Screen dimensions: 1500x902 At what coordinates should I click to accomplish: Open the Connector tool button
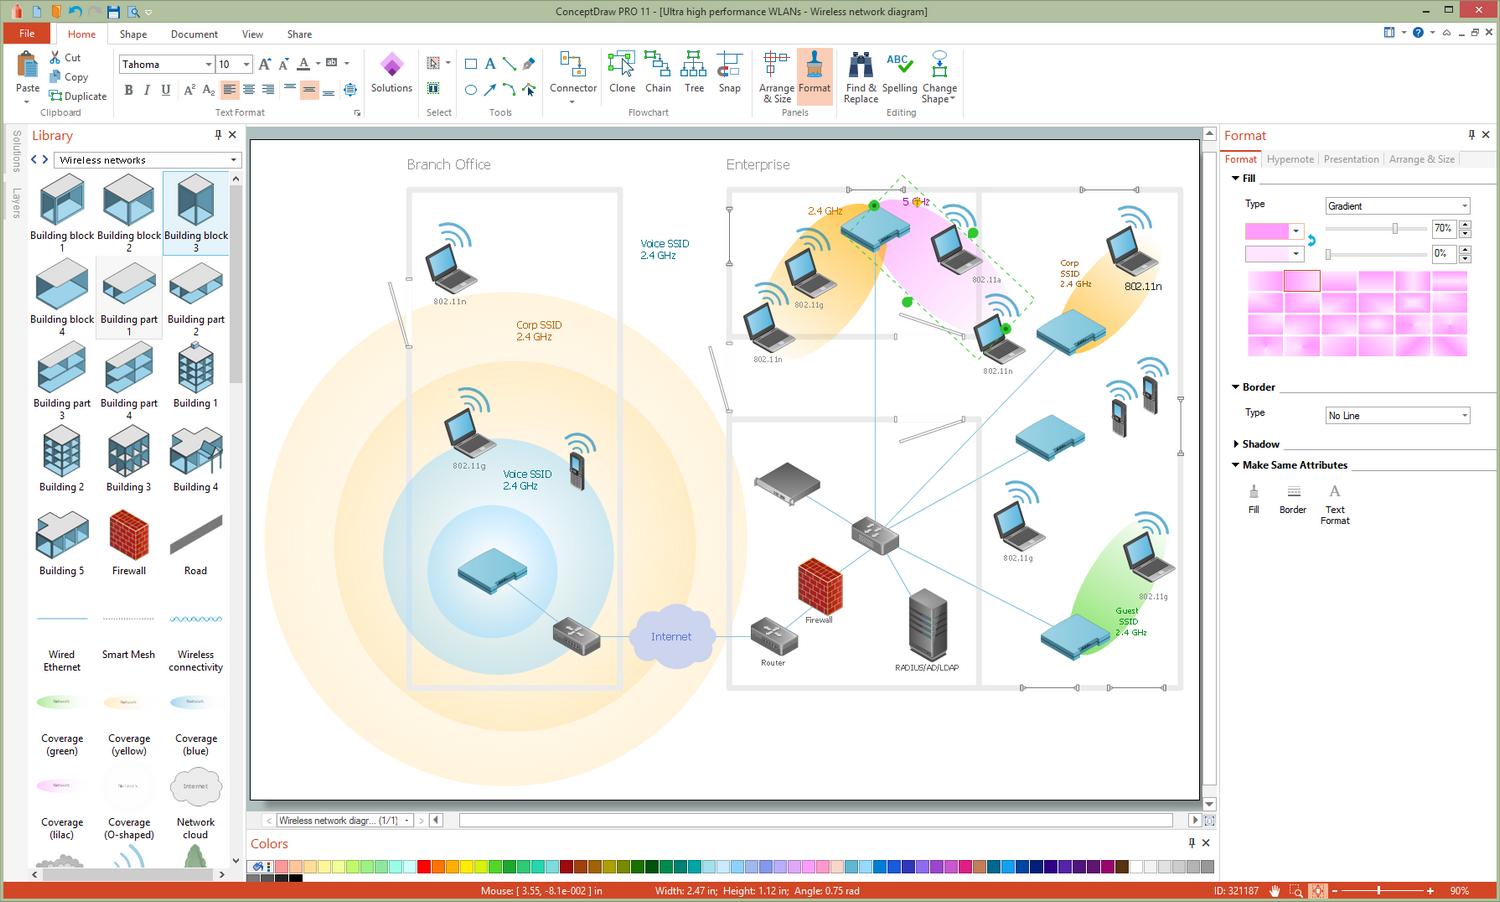(x=573, y=77)
